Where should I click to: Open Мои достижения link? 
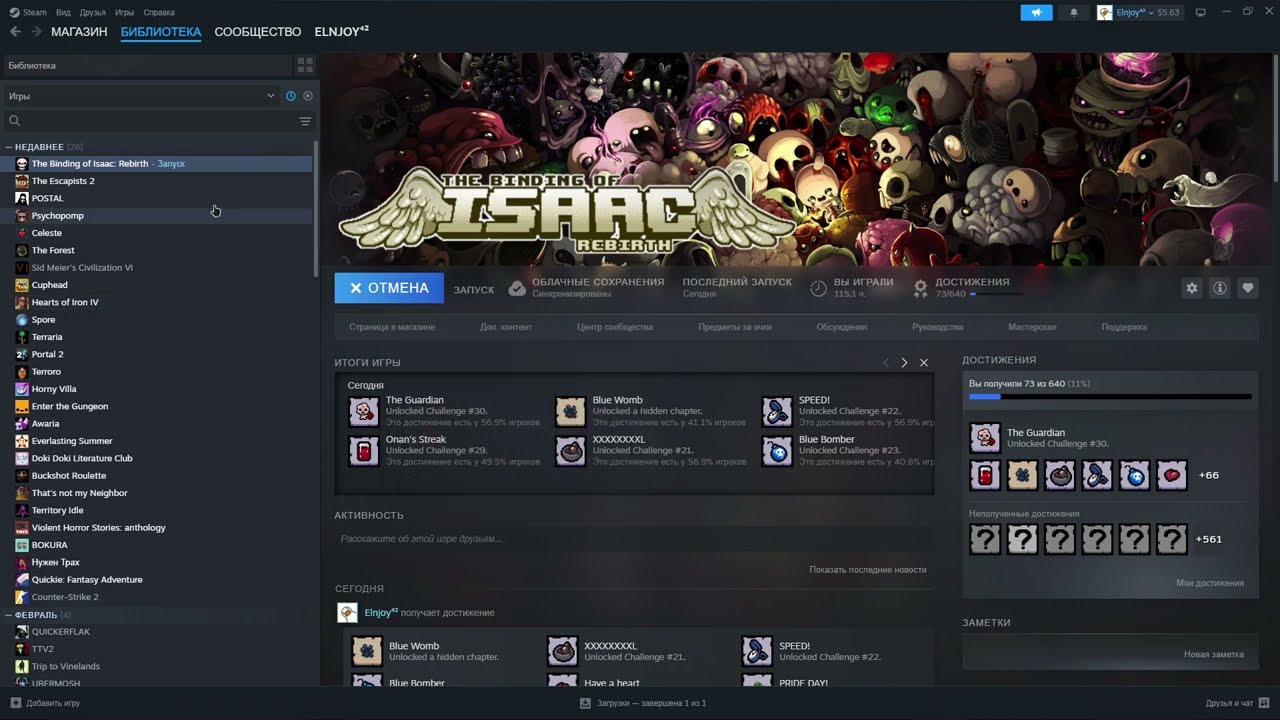click(1210, 583)
